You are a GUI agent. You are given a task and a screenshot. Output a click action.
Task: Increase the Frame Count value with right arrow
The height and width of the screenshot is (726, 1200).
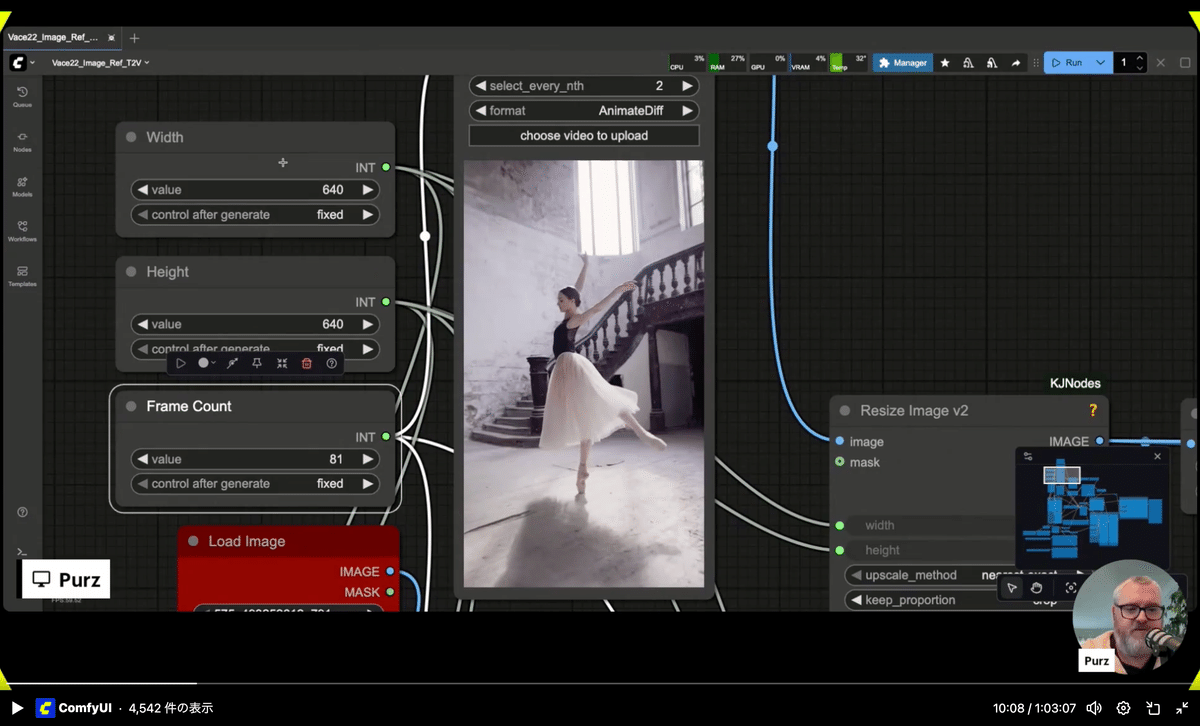point(368,460)
